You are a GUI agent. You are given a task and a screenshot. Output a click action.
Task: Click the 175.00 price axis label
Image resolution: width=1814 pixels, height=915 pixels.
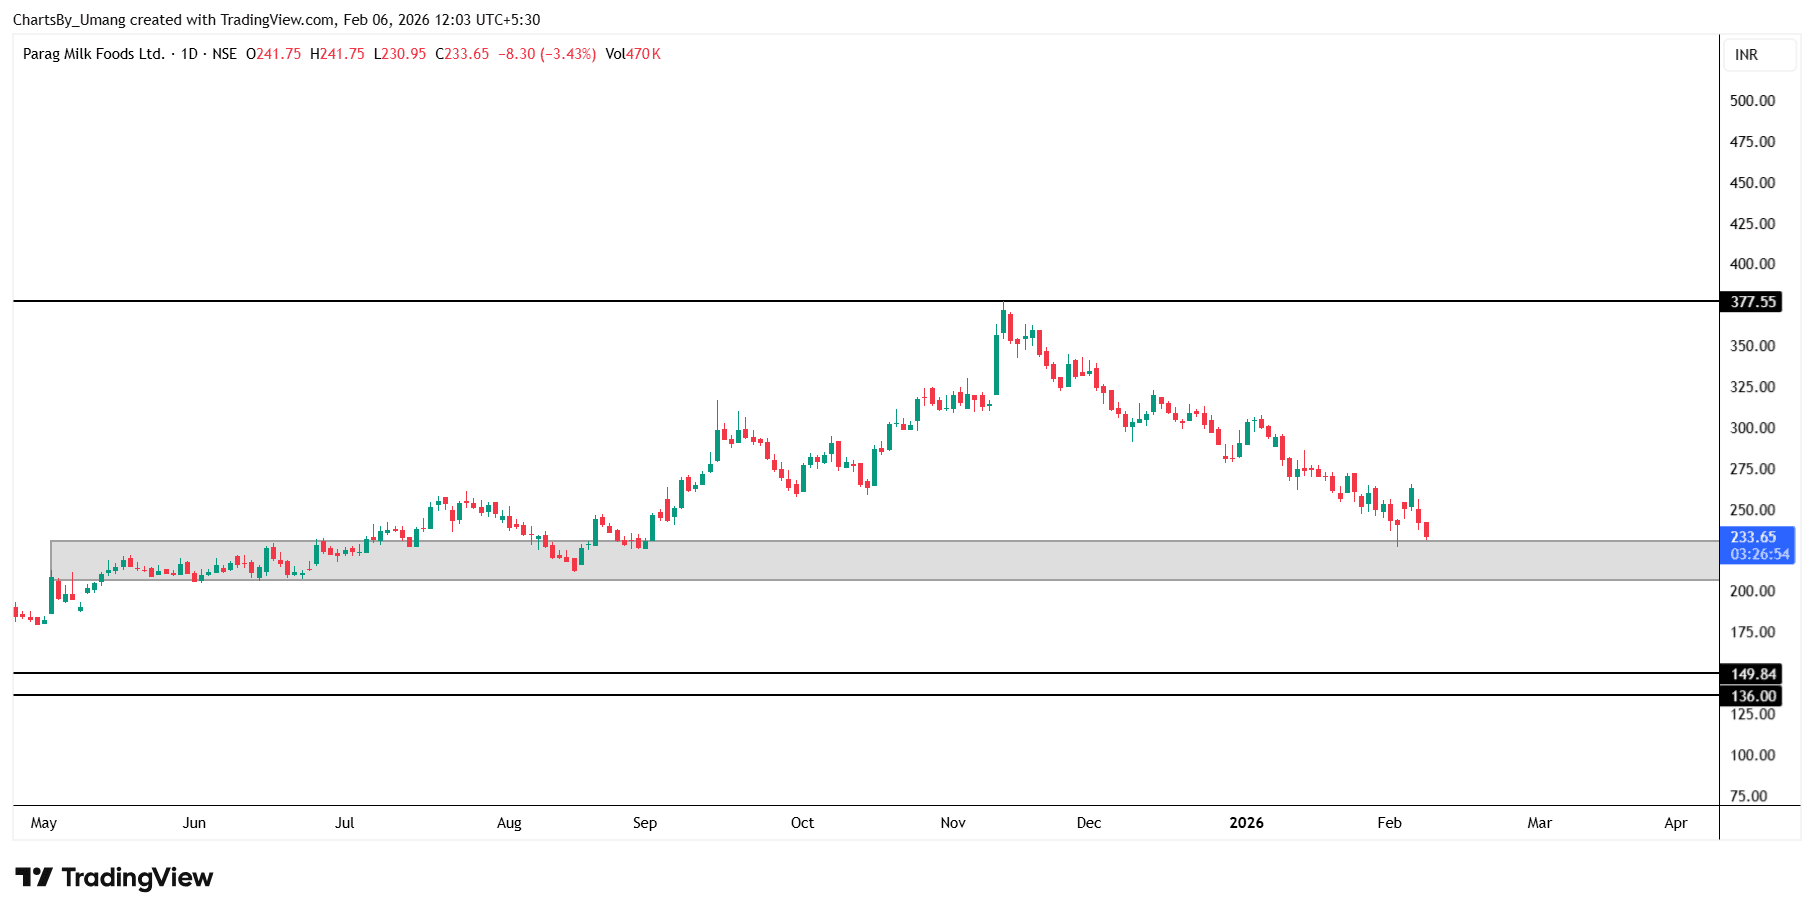1752,632
